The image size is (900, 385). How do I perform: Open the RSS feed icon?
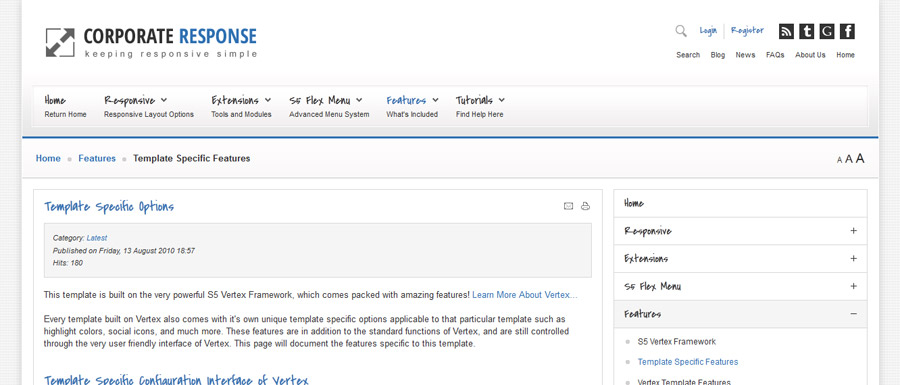786,31
